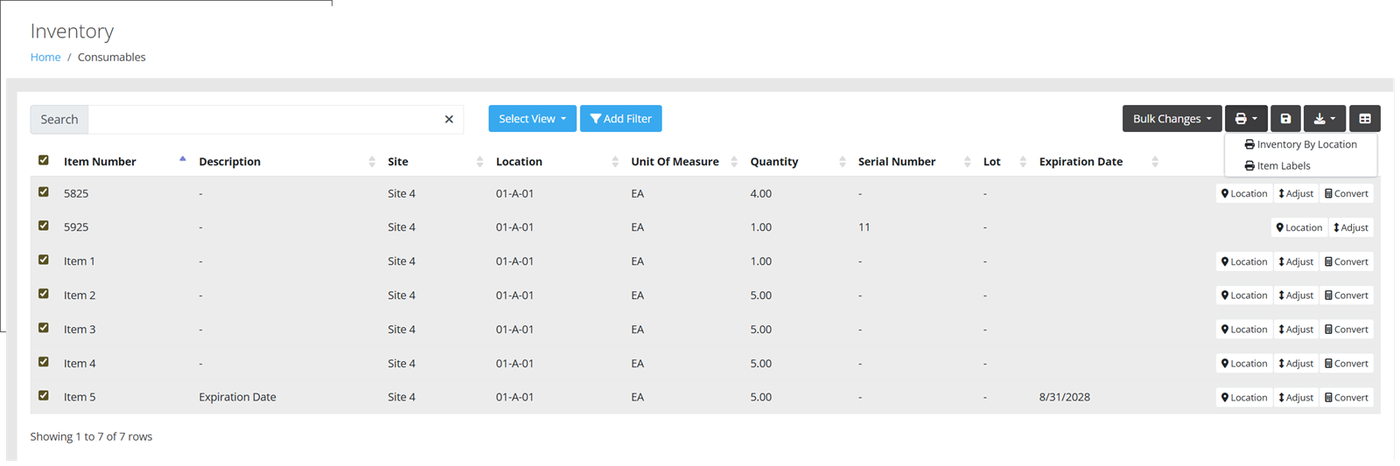This screenshot has height=466, width=1400.
Task: Click Convert button for Item 2
Action: click(1346, 296)
